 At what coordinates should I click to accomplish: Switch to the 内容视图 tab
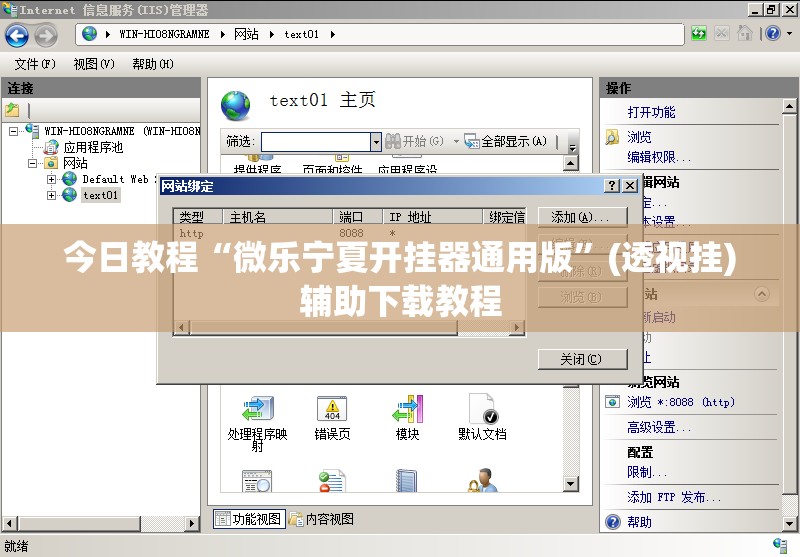pyautogui.click(x=321, y=519)
